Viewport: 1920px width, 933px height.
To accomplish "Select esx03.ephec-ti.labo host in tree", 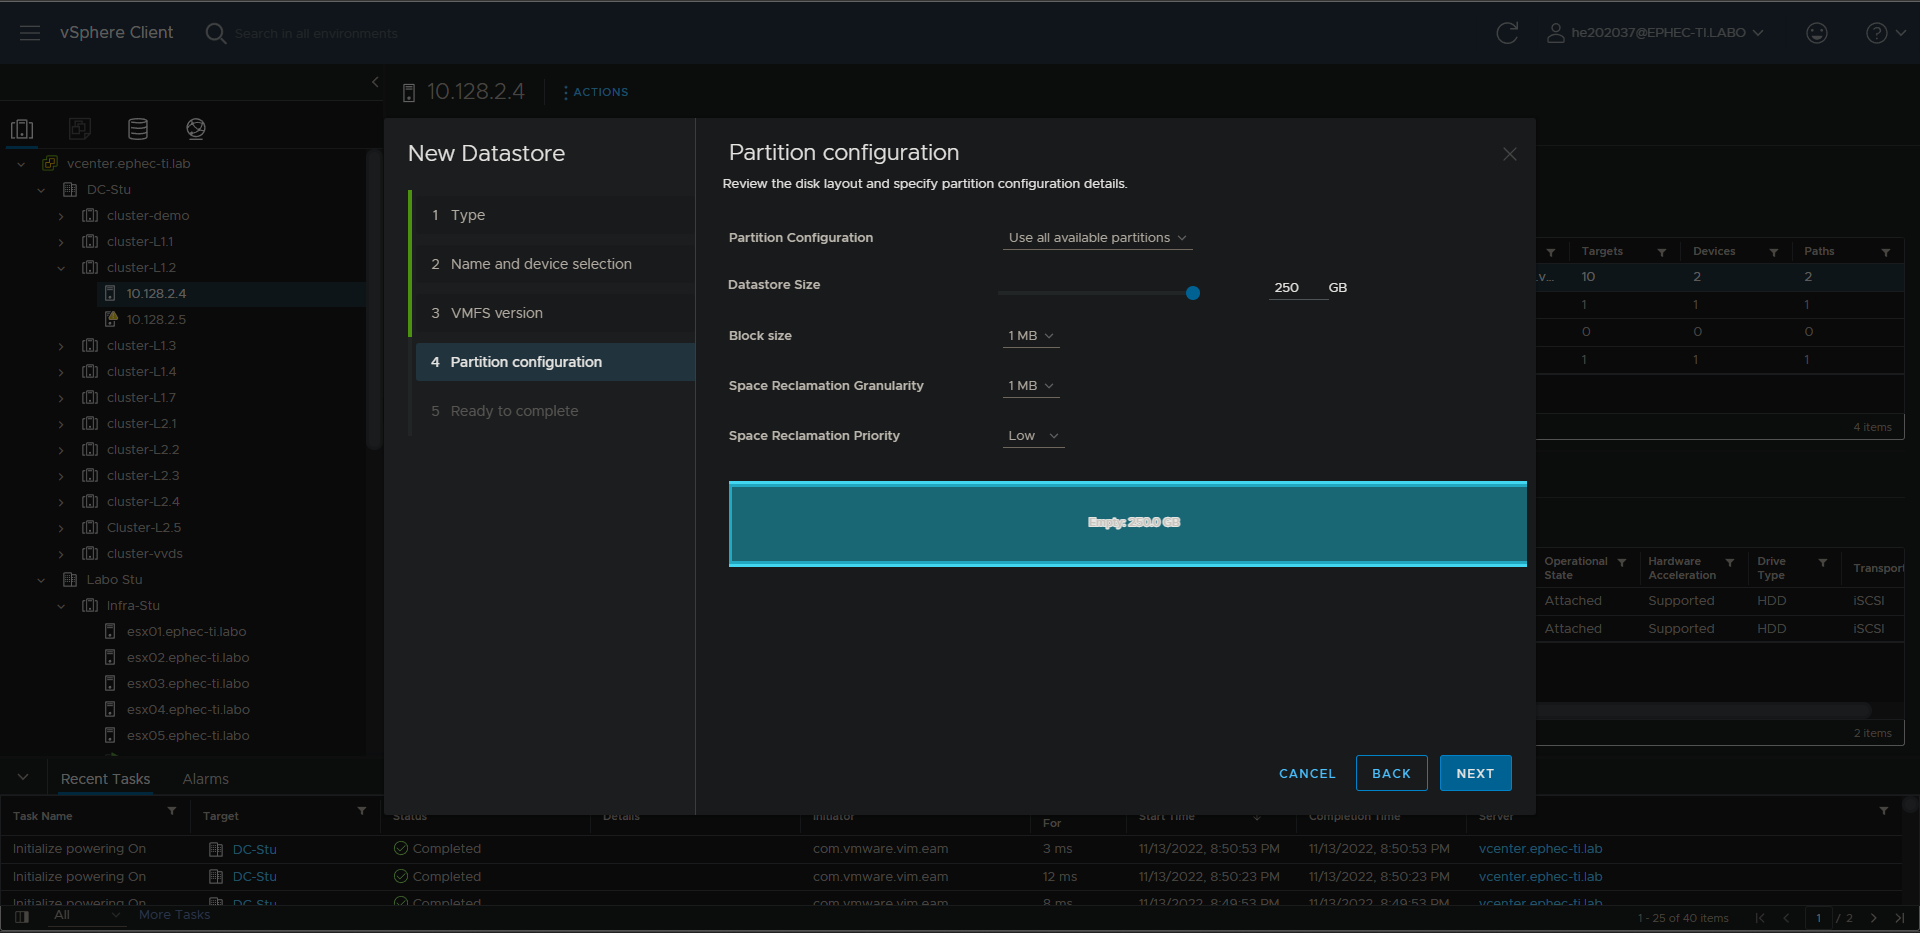I will (x=188, y=684).
